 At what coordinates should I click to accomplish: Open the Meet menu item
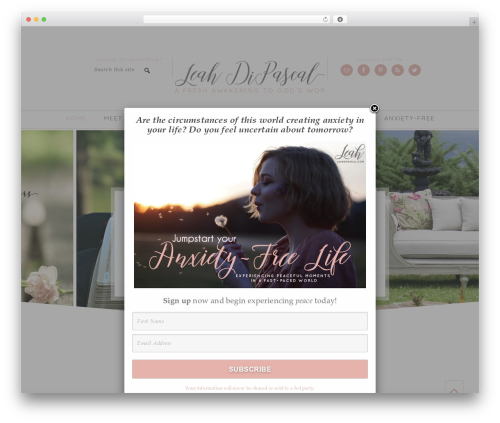[x=113, y=118]
